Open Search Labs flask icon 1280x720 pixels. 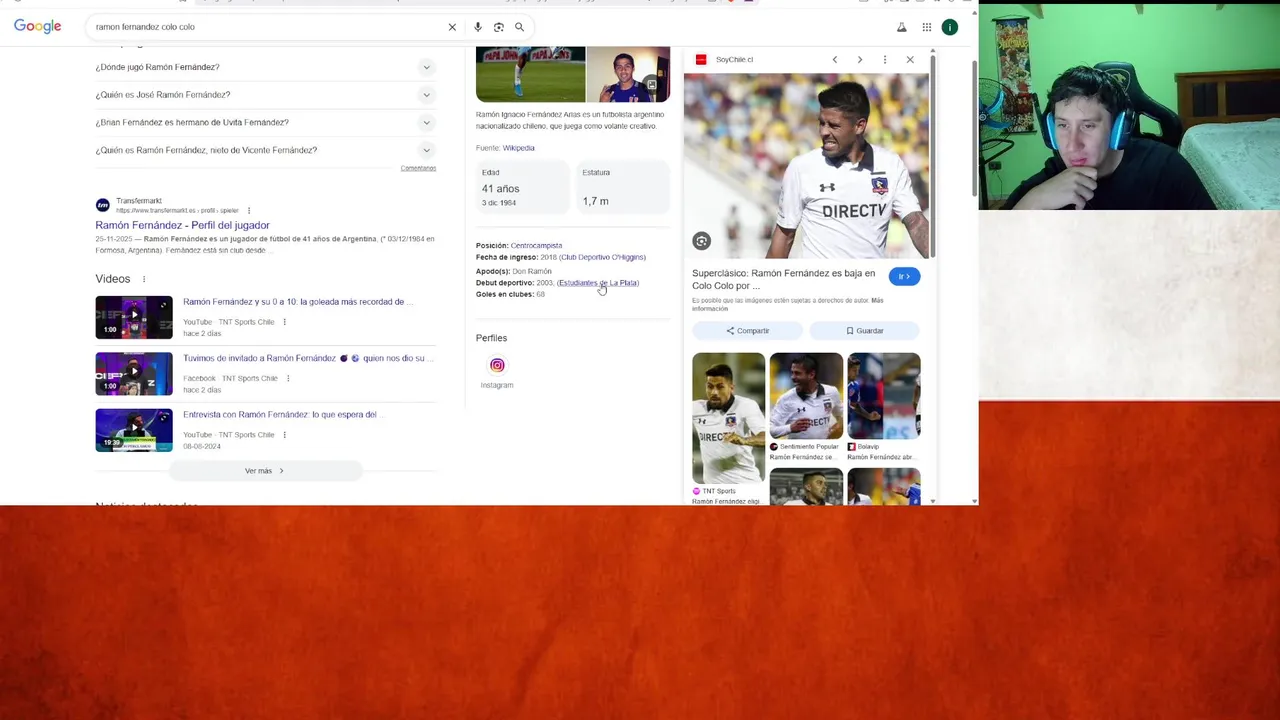[x=901, y=27]
